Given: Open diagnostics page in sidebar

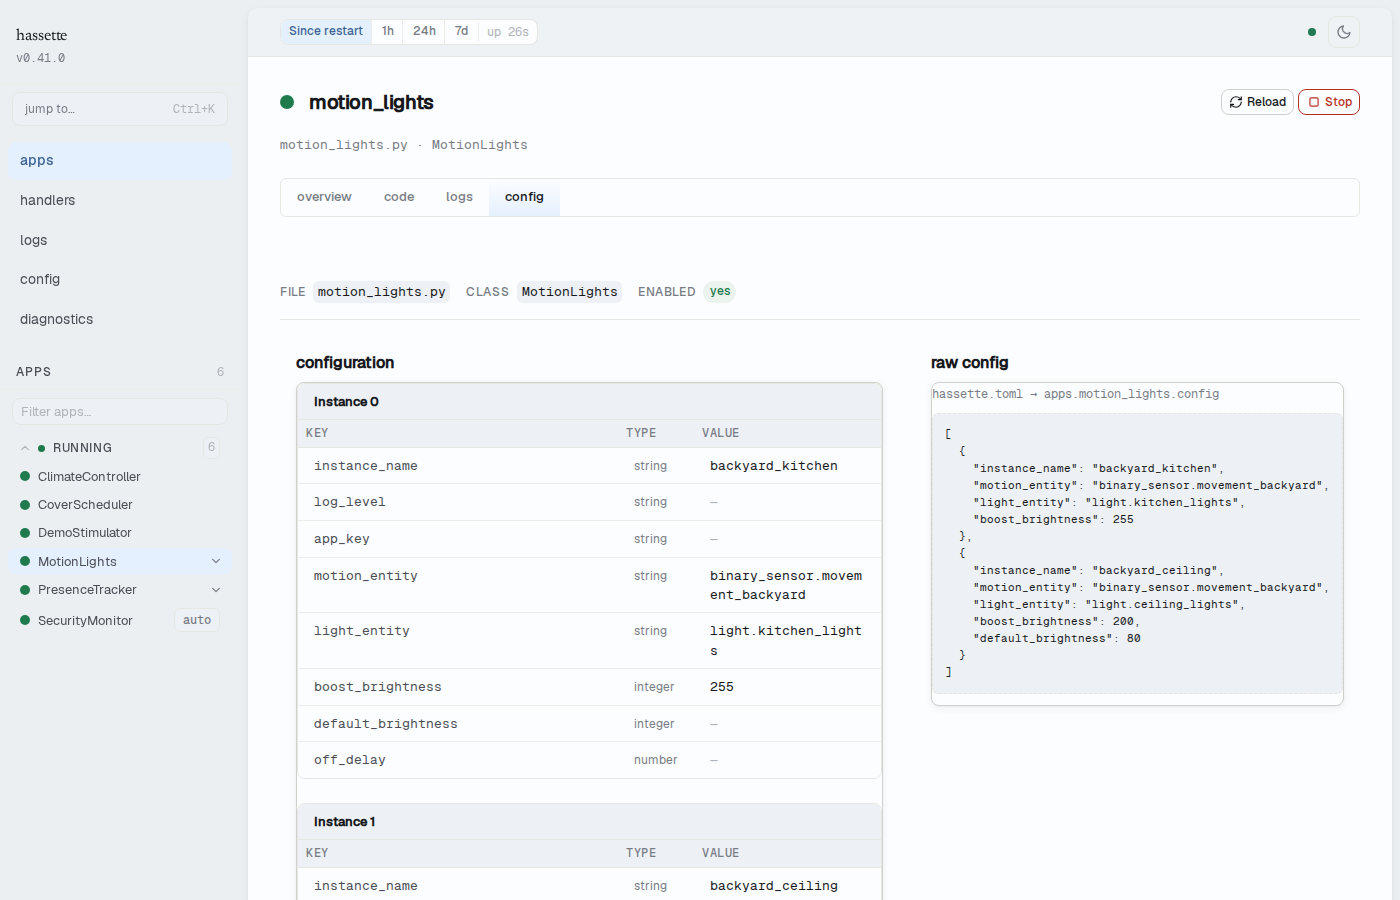Looking at the screenshot, I should tap(120, 319).
